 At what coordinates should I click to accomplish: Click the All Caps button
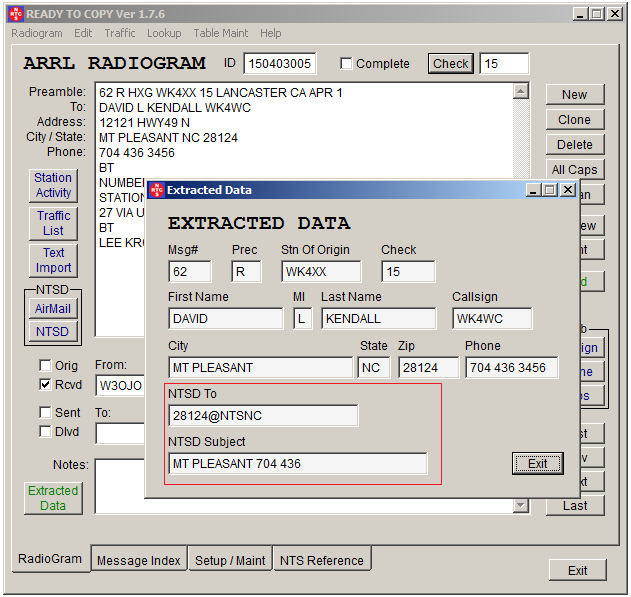(575, 169)
